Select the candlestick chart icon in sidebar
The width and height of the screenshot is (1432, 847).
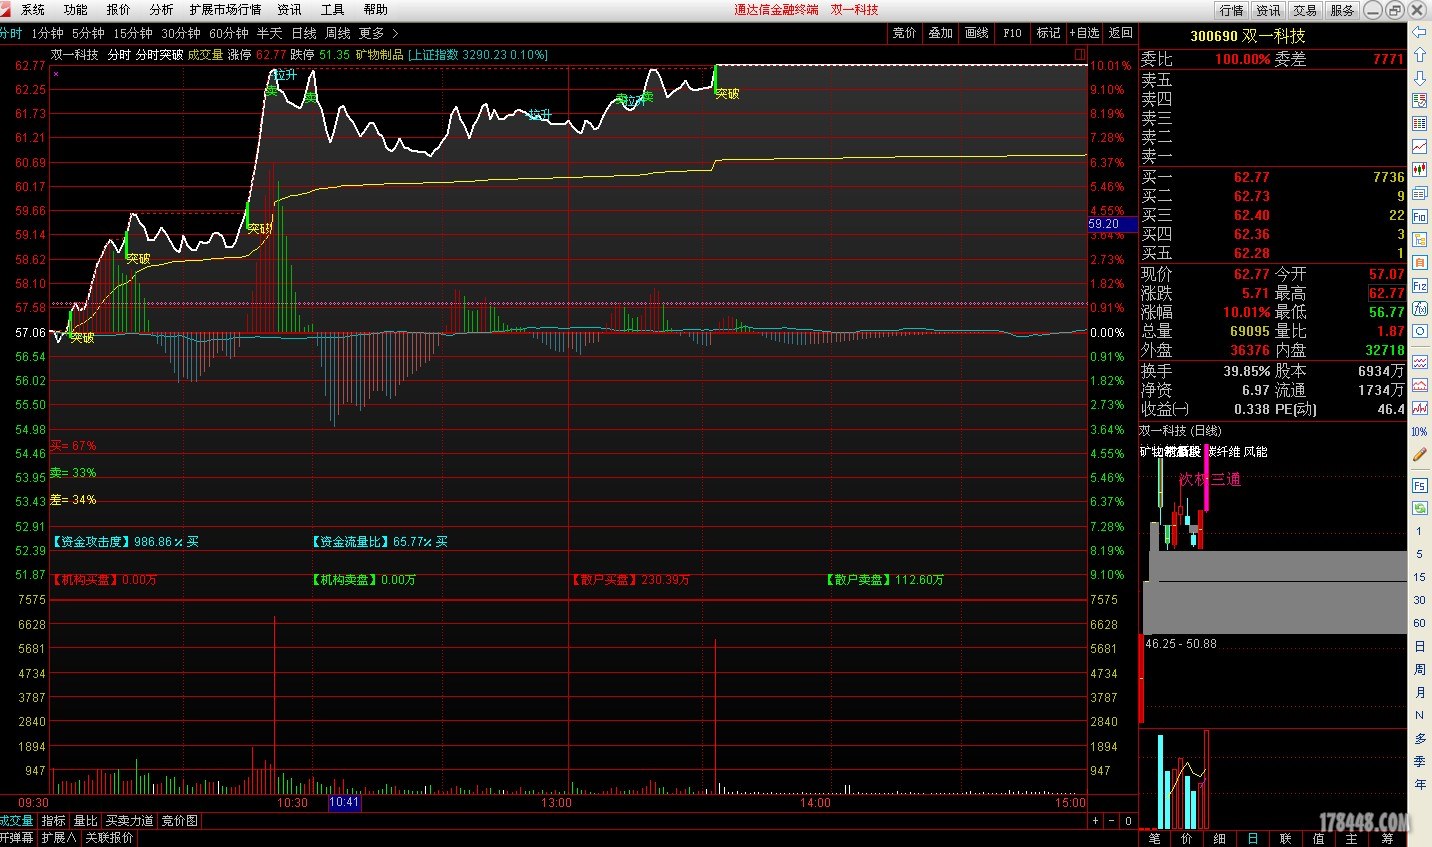pyautogui.click(x=1419, y=170)
